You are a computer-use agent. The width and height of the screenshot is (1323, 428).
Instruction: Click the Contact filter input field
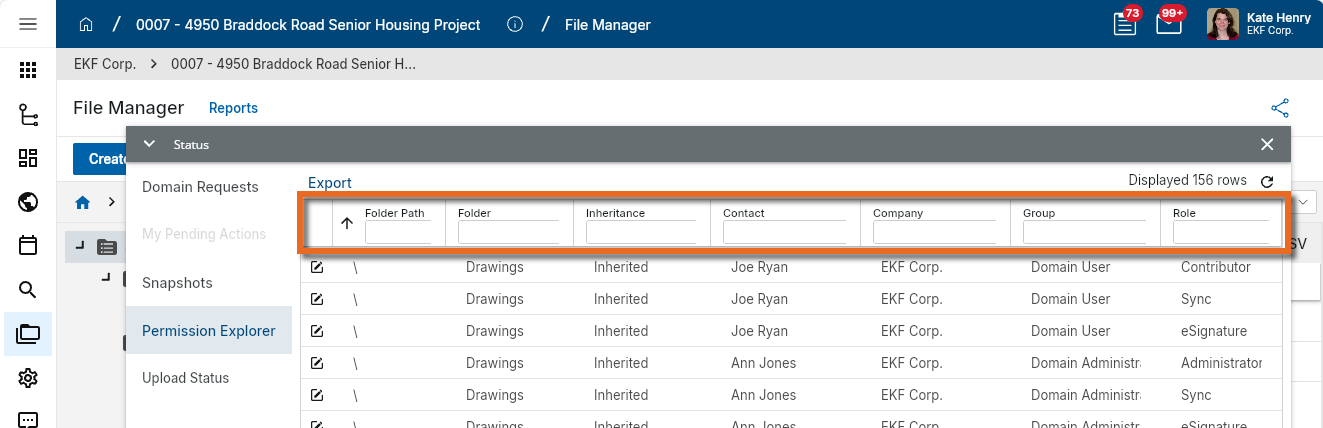pyautogui.click(x=784, y=233)
